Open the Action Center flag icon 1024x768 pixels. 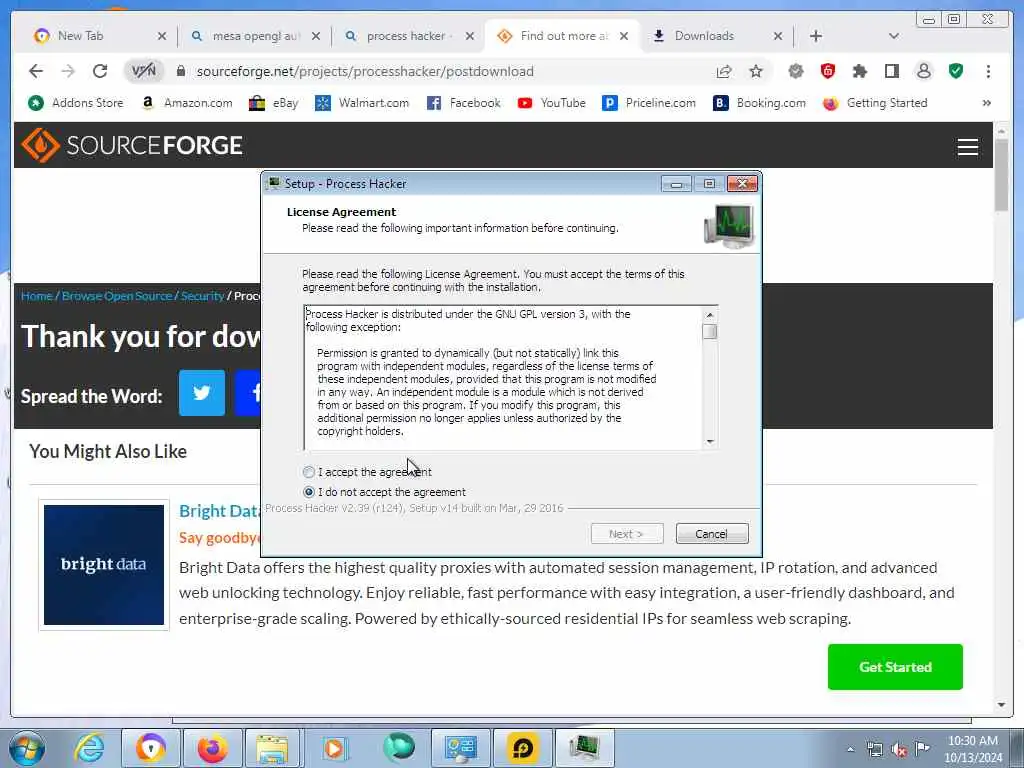[922, 749]
